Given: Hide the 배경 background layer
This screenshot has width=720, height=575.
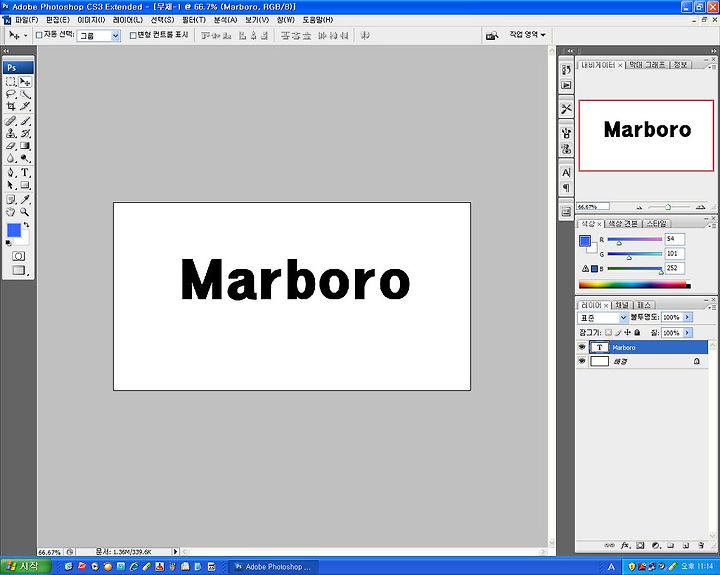Looking at the screenshot, I should (x=582, y=361).
